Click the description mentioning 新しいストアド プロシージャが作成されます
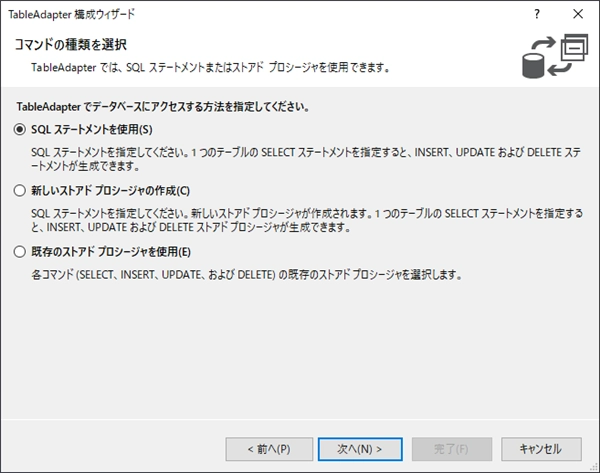Screen dimensions: 600x473 [x=307, y=220]
